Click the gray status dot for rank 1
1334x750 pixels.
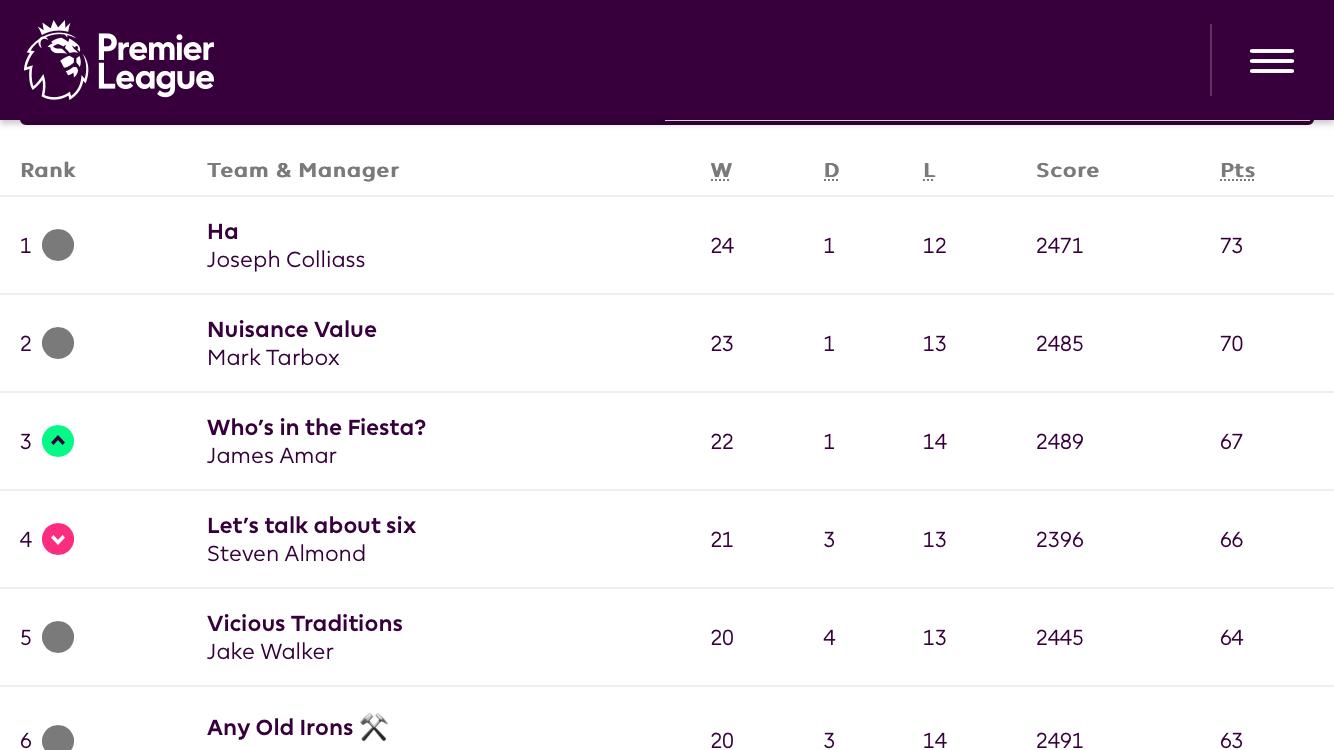tap(58, 245)
